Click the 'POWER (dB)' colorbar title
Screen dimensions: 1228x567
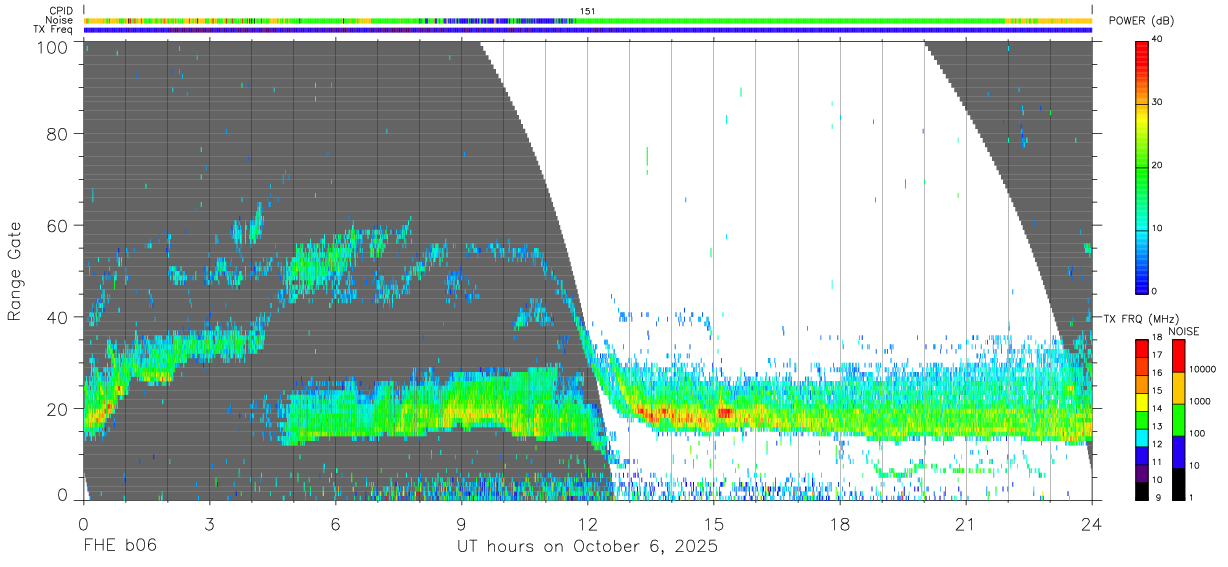pyautogui.click(x=1142, y=21)
